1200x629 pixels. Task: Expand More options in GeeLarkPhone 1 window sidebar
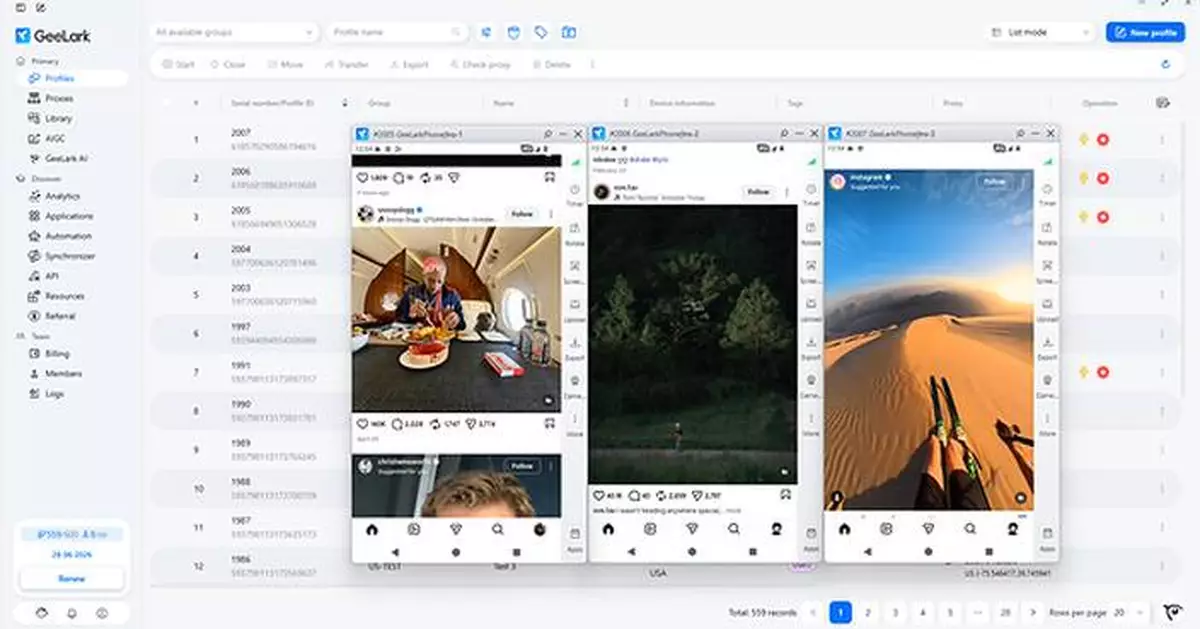(x=575, y=423)
